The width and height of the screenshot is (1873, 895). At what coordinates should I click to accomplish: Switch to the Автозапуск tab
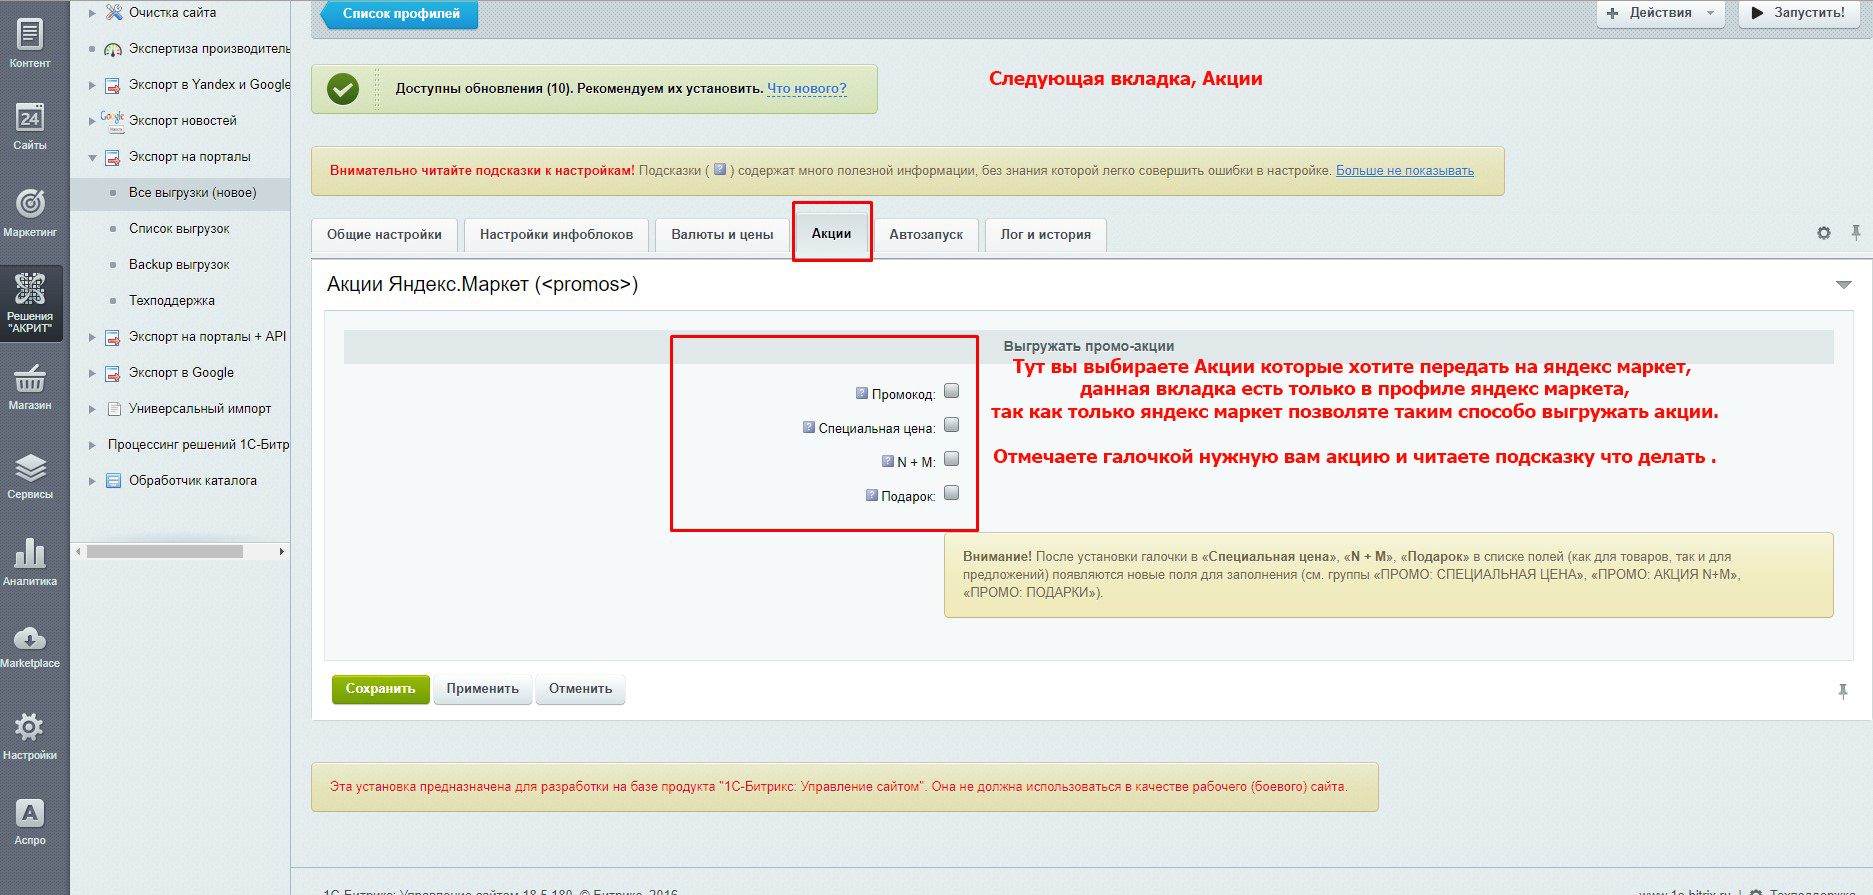tap(925, 235)
